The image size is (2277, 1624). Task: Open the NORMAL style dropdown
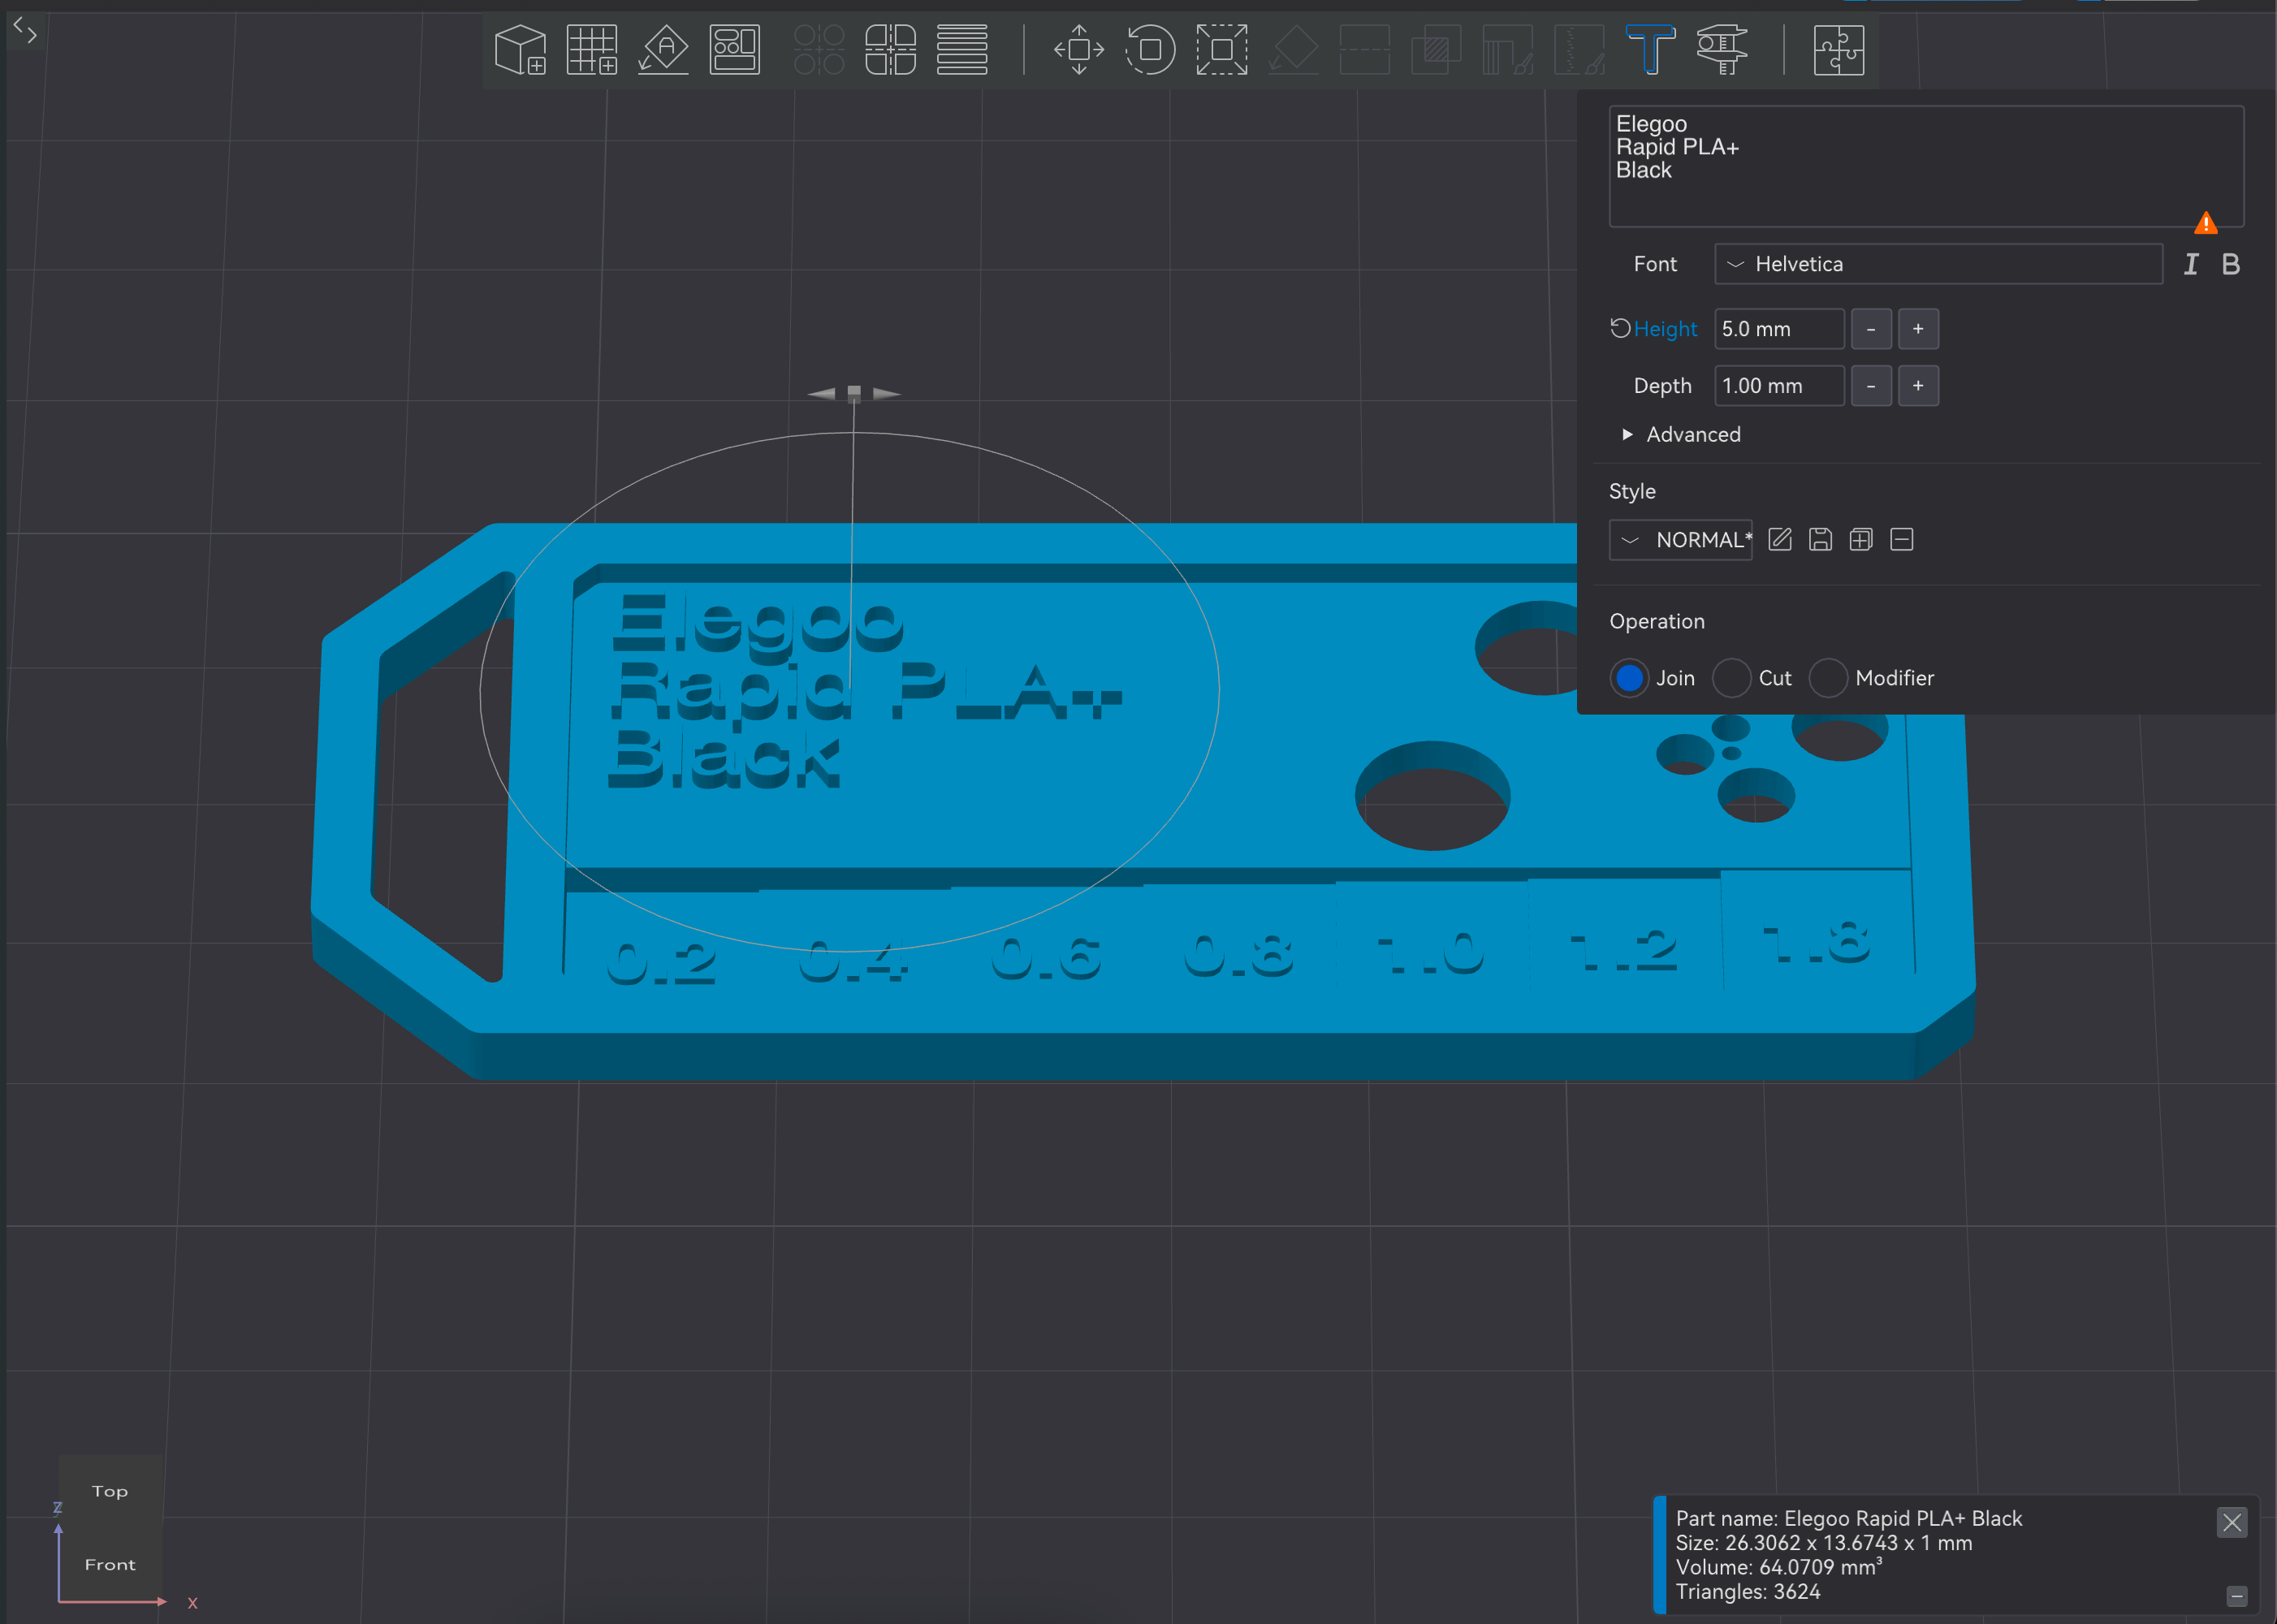click(1681, 540)
